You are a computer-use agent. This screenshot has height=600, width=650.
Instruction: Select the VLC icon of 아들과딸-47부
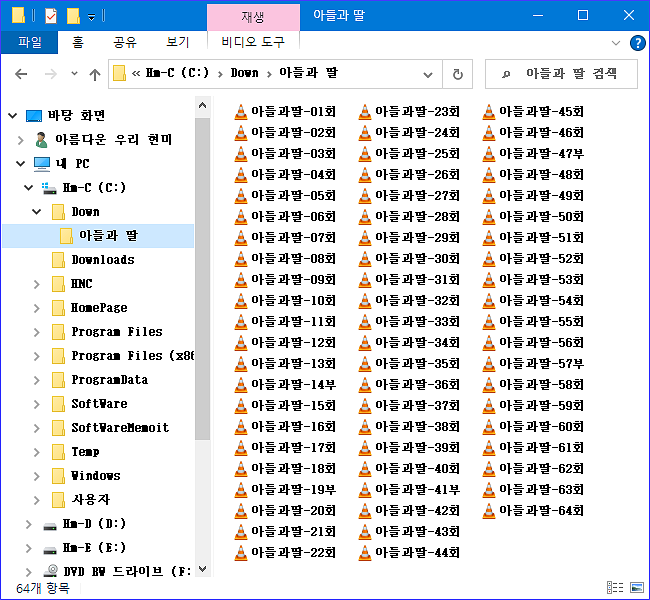click(489, 154)
